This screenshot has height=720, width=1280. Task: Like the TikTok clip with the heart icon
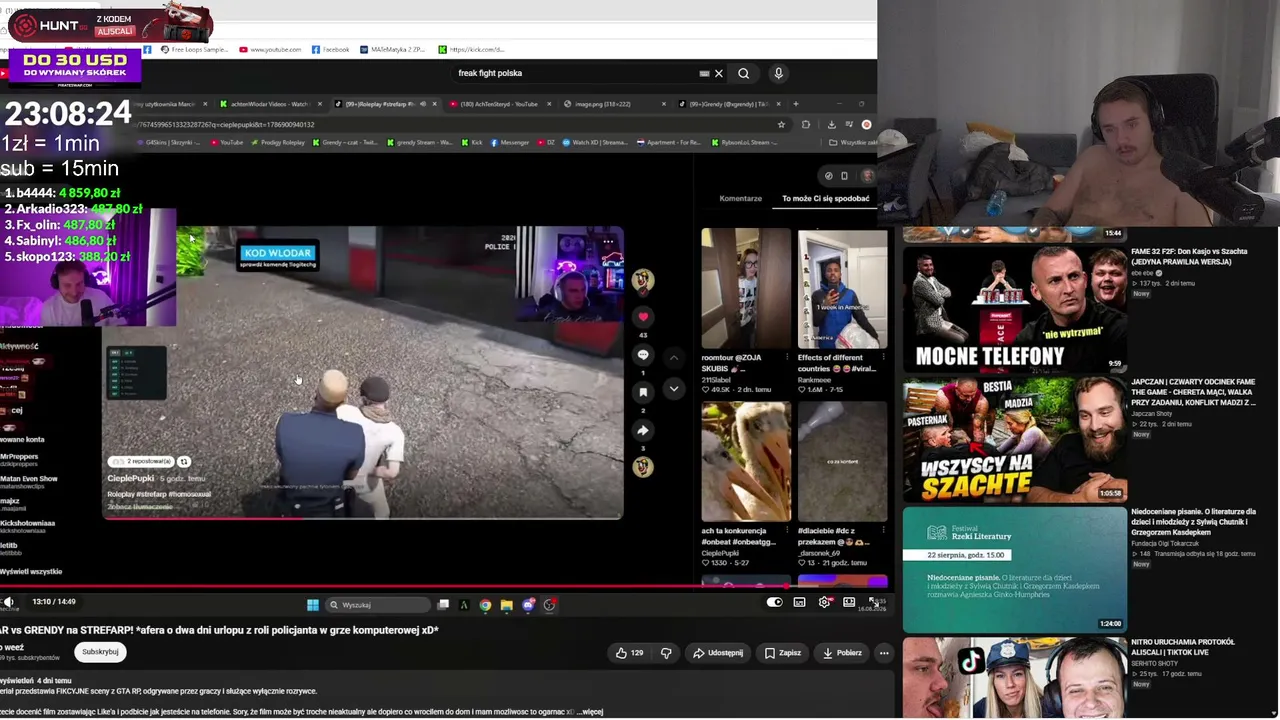pyautogui.click(x=643, y=317)
